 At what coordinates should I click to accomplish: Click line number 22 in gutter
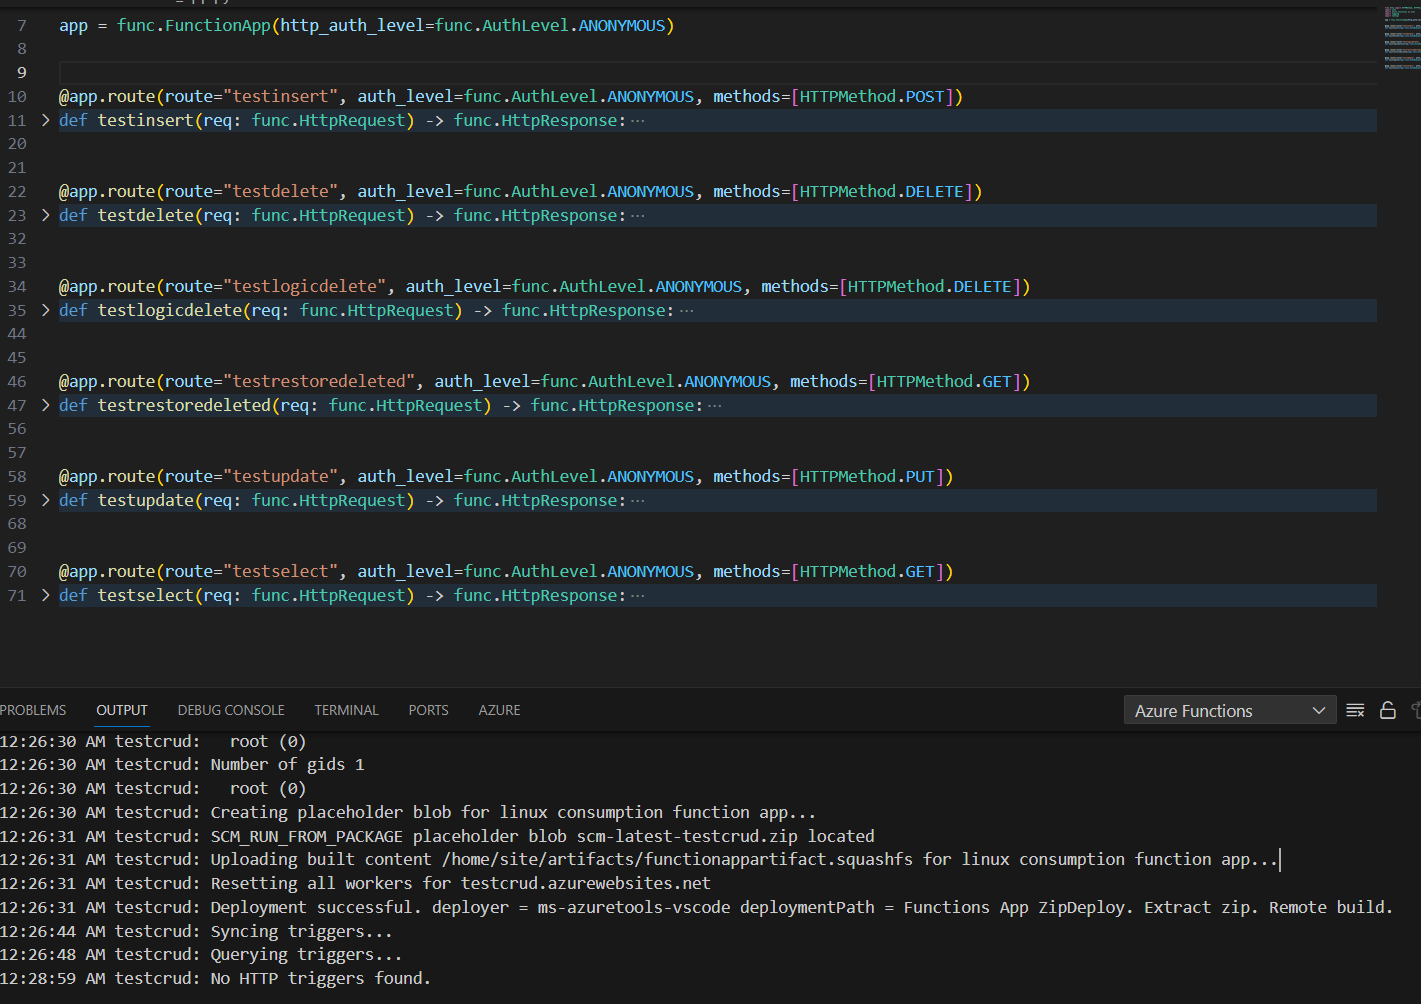pos(17,191)
